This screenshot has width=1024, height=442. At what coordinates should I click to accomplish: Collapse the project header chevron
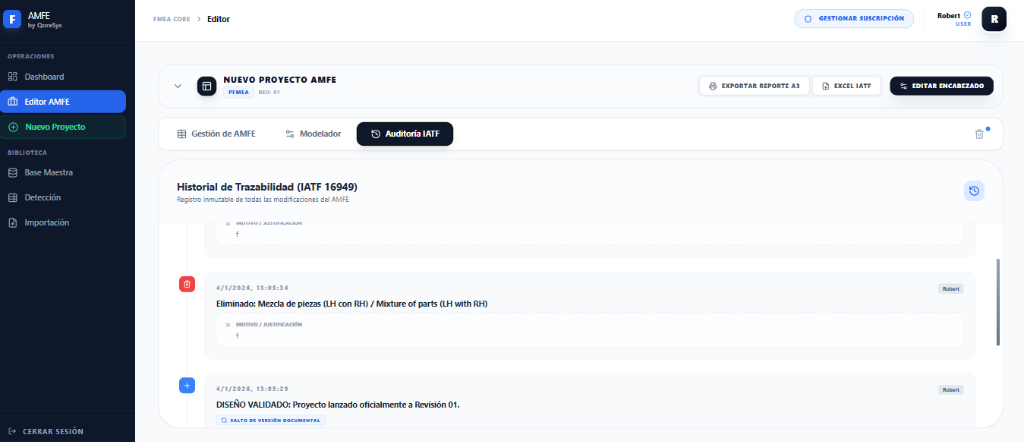point(178,86)
